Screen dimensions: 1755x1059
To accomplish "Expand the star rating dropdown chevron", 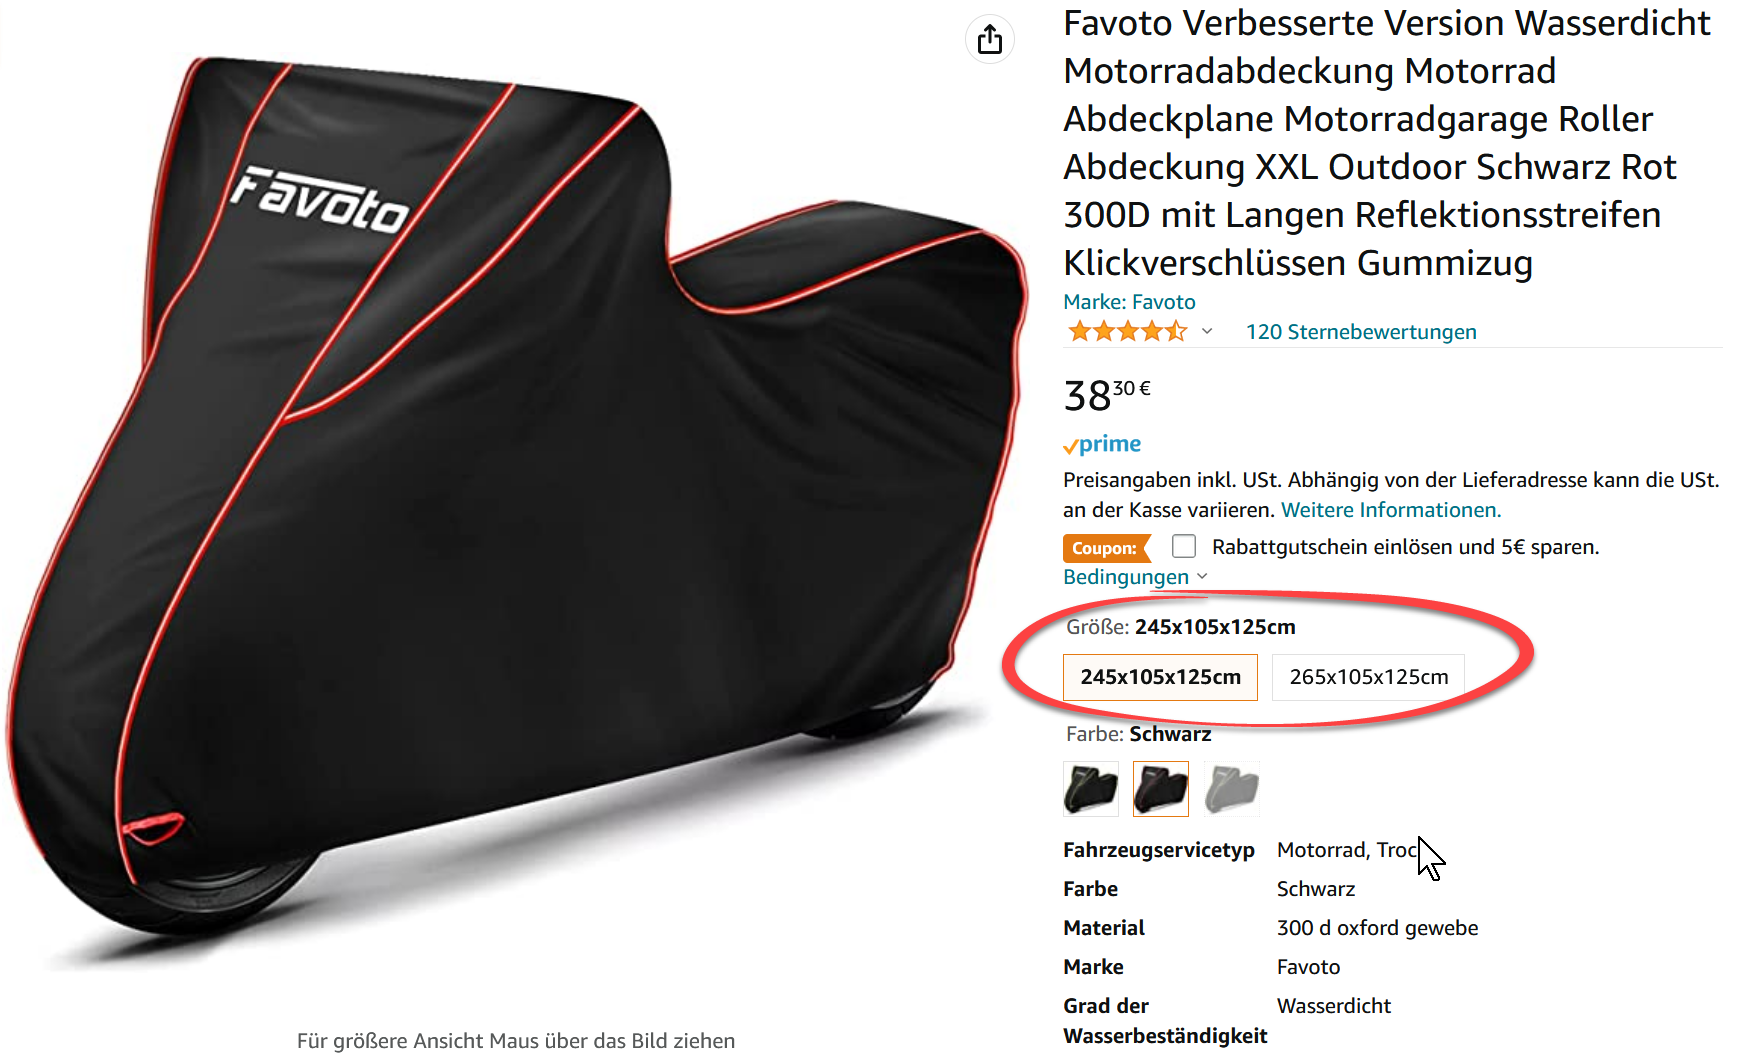I will click(x=1207, y=331).
